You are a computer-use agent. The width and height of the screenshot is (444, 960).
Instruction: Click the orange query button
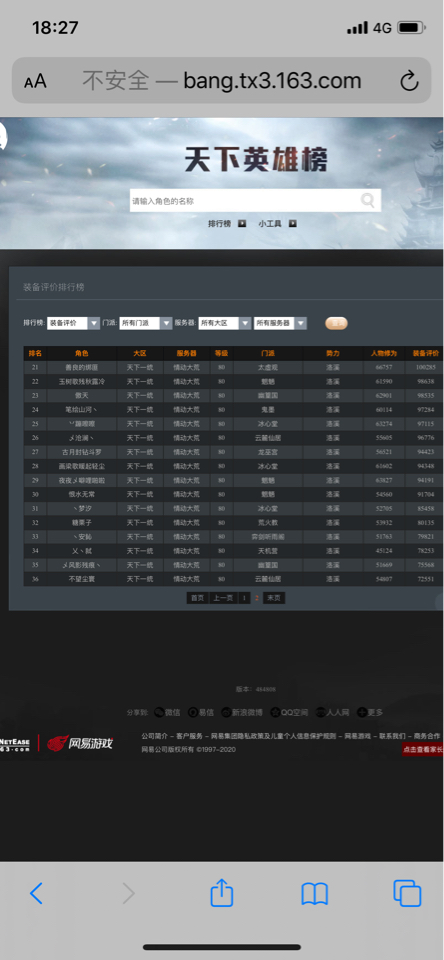336,323
